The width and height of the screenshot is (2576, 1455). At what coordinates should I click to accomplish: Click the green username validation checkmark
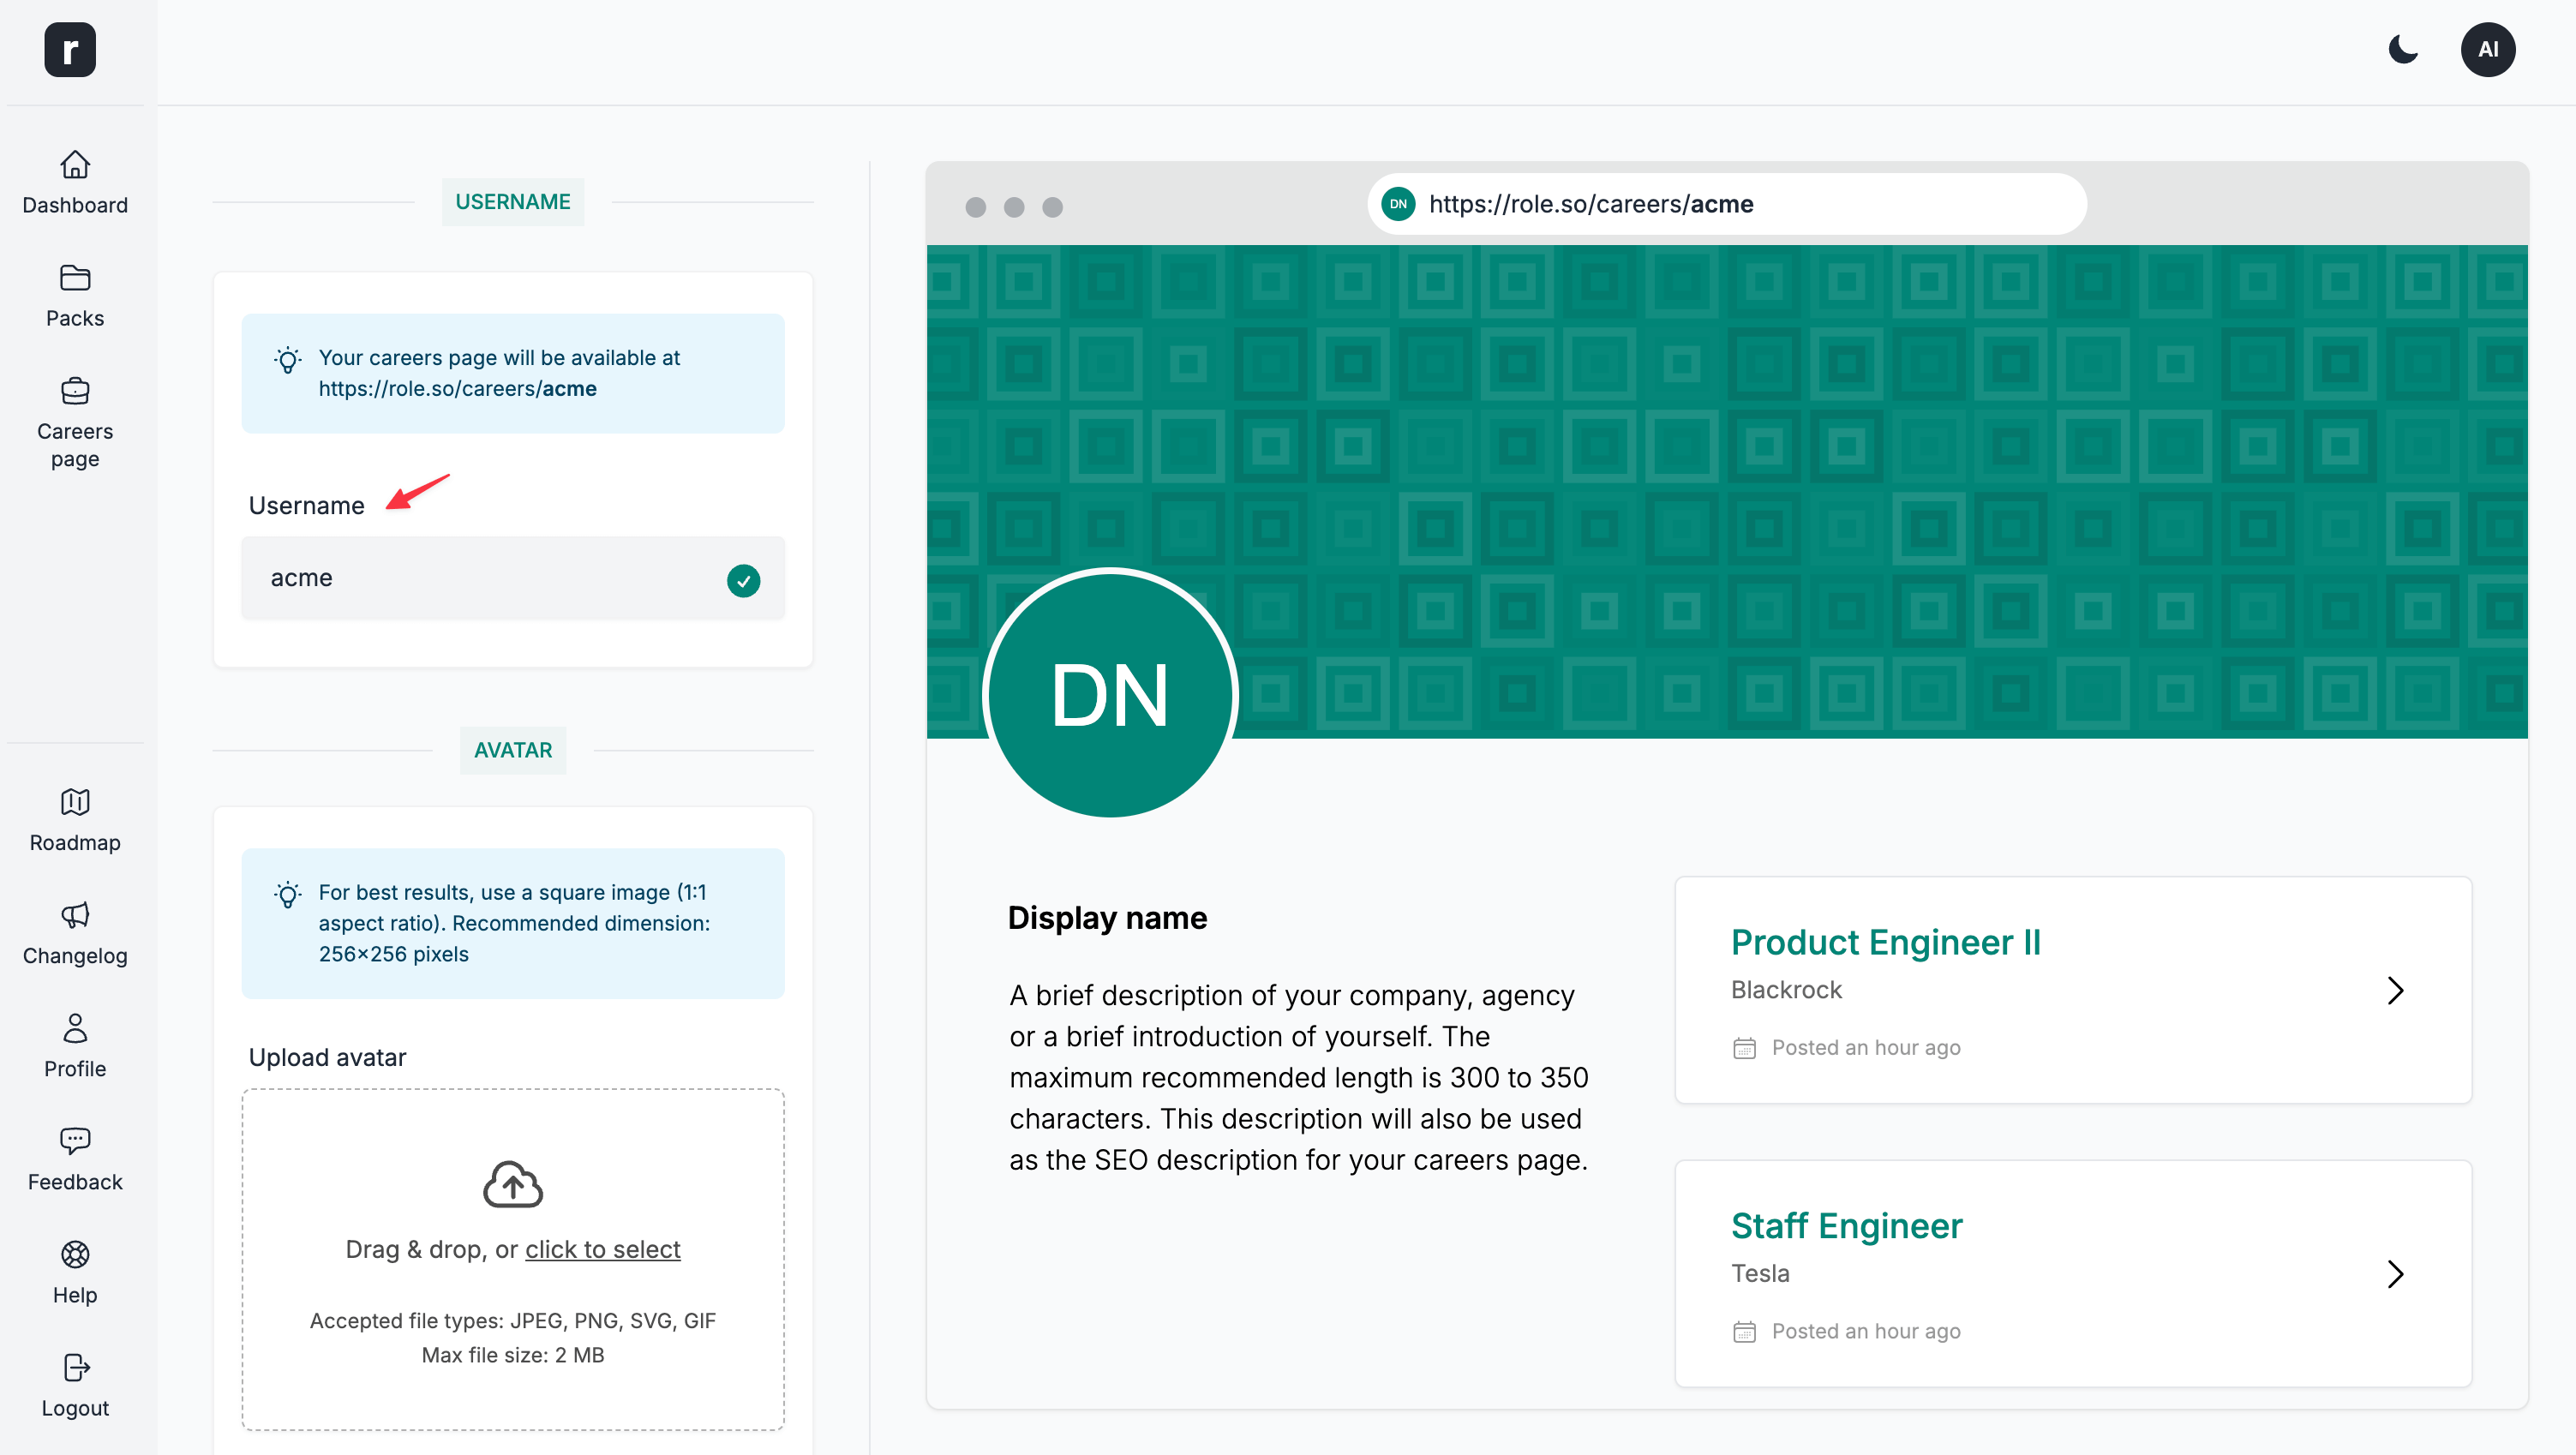pyautogui.click(x=743, y=580)
